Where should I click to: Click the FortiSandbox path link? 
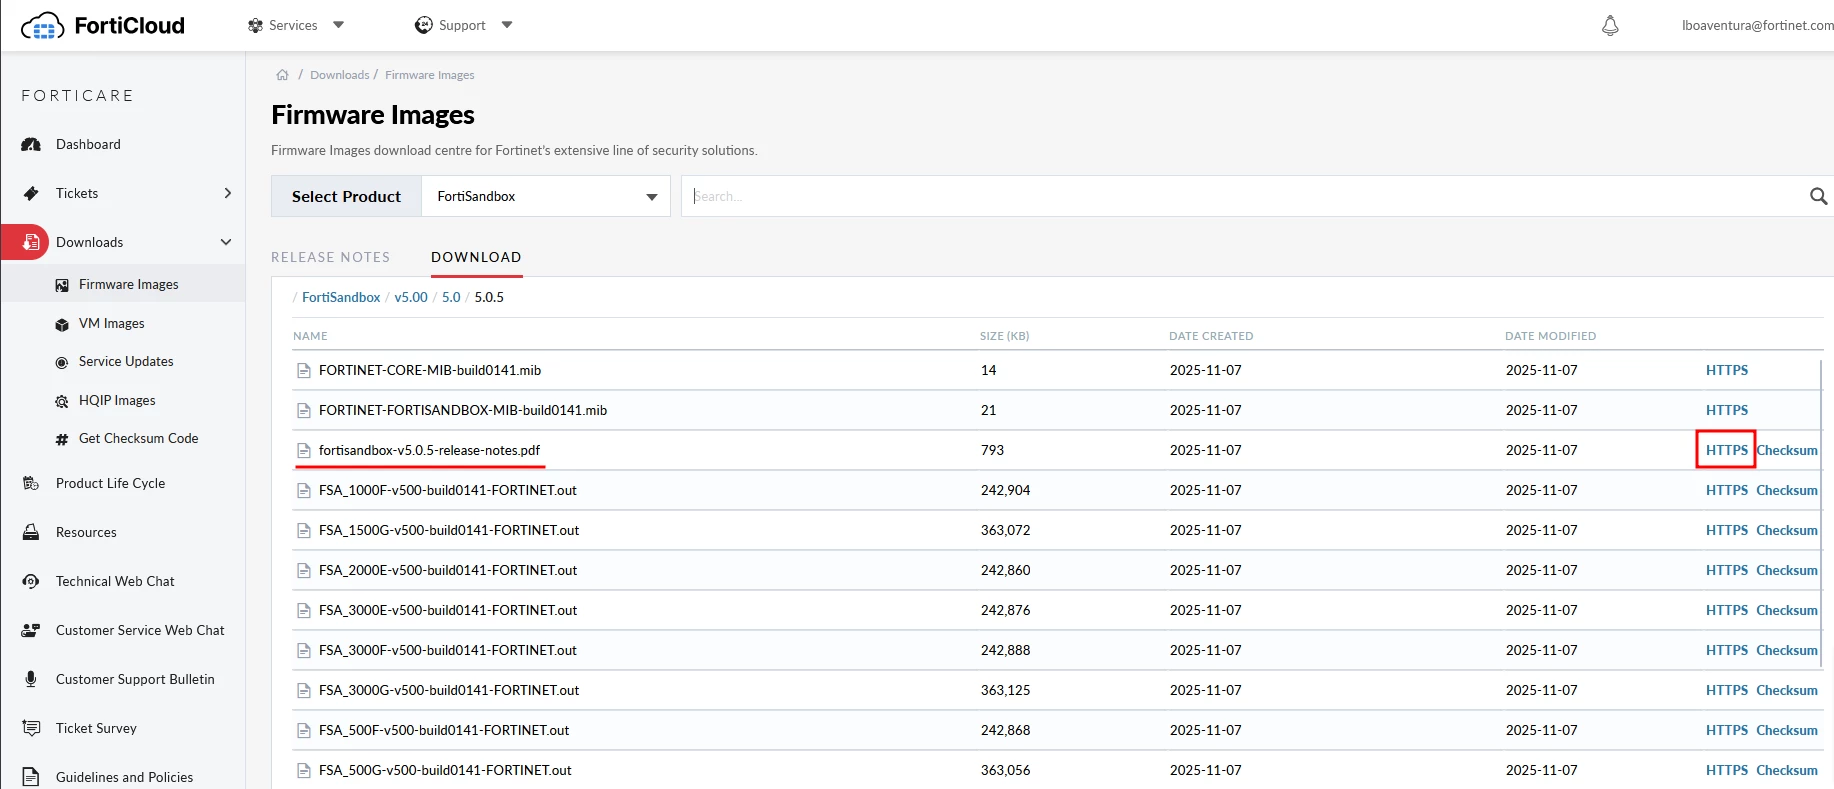[341, 297]
